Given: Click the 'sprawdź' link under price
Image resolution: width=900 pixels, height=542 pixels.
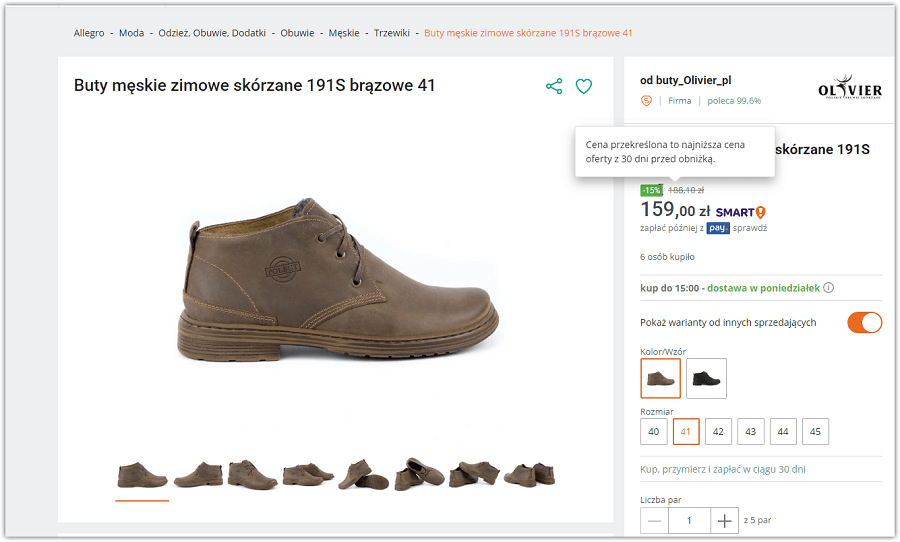Looking at the screenshot, I should pos(750,228).
